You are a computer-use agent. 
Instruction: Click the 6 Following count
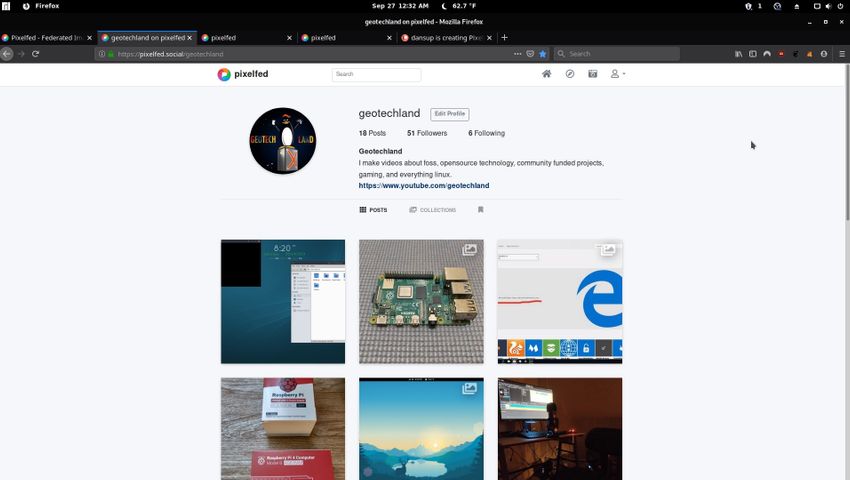(486, 133)
